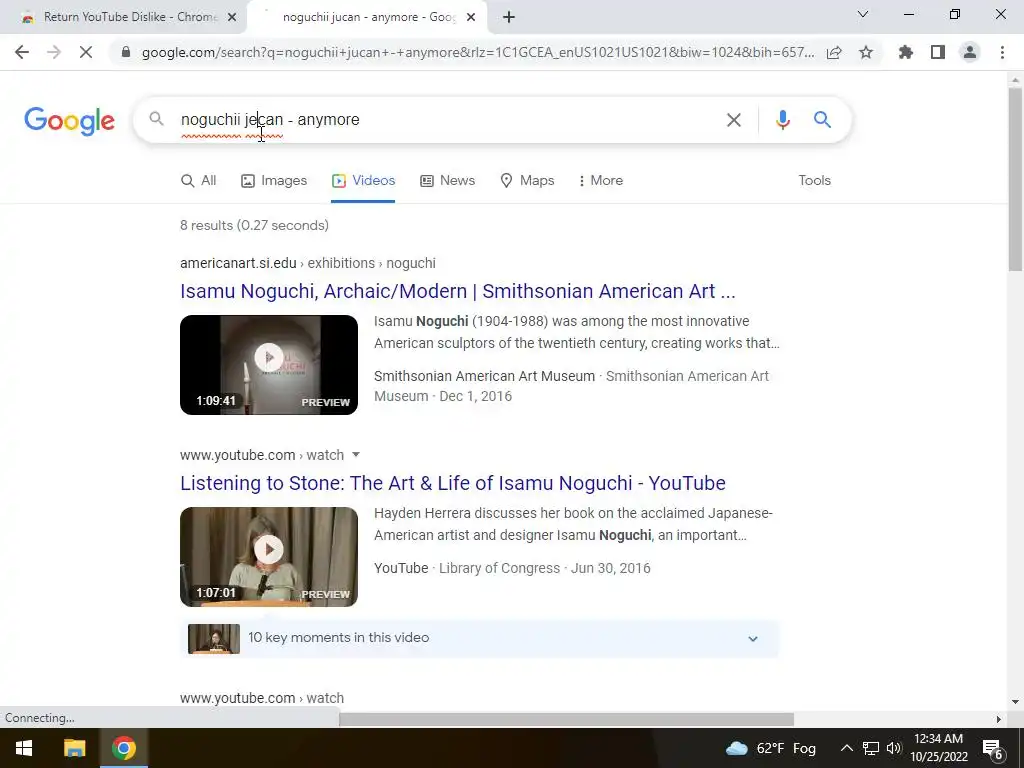Open the More search filters menu
This screenshot has height=768, width=1024.
point(601,180)
